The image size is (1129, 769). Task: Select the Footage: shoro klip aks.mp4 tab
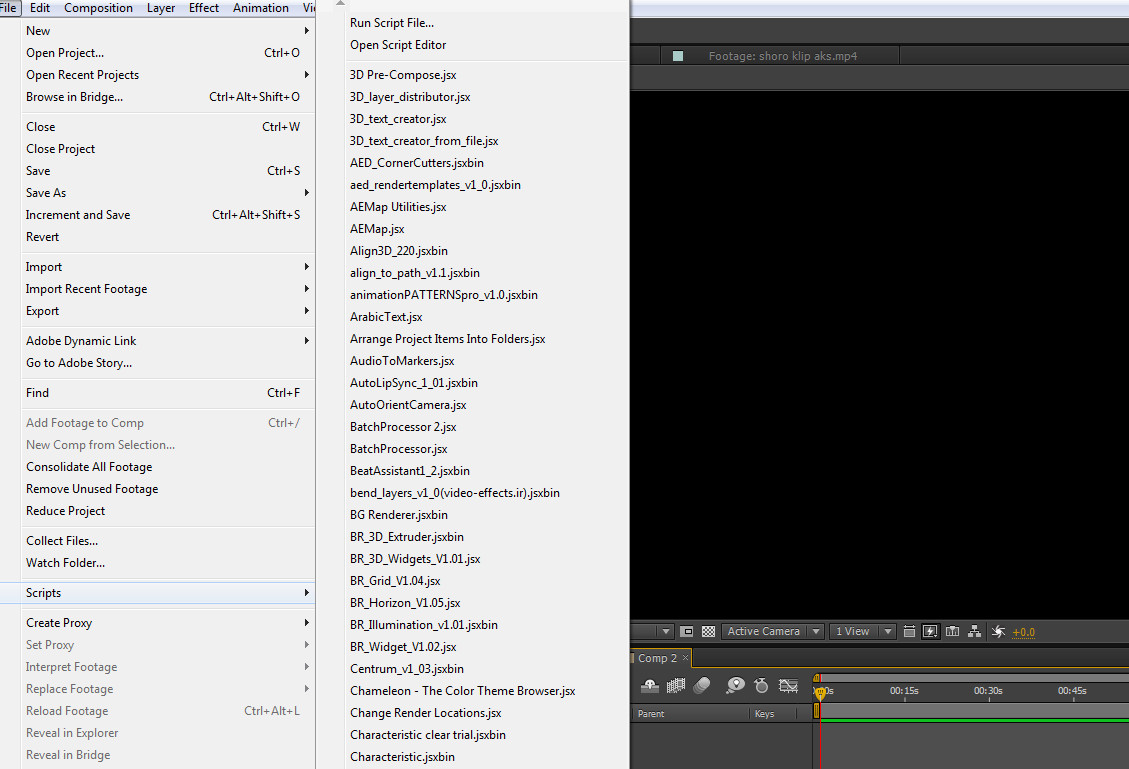783,56
